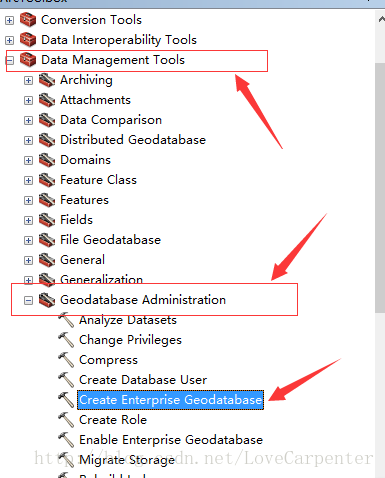This screenshot has width=385, height=478.
Task: Click the Create Role hammer icon
Action: click(66, 420)
